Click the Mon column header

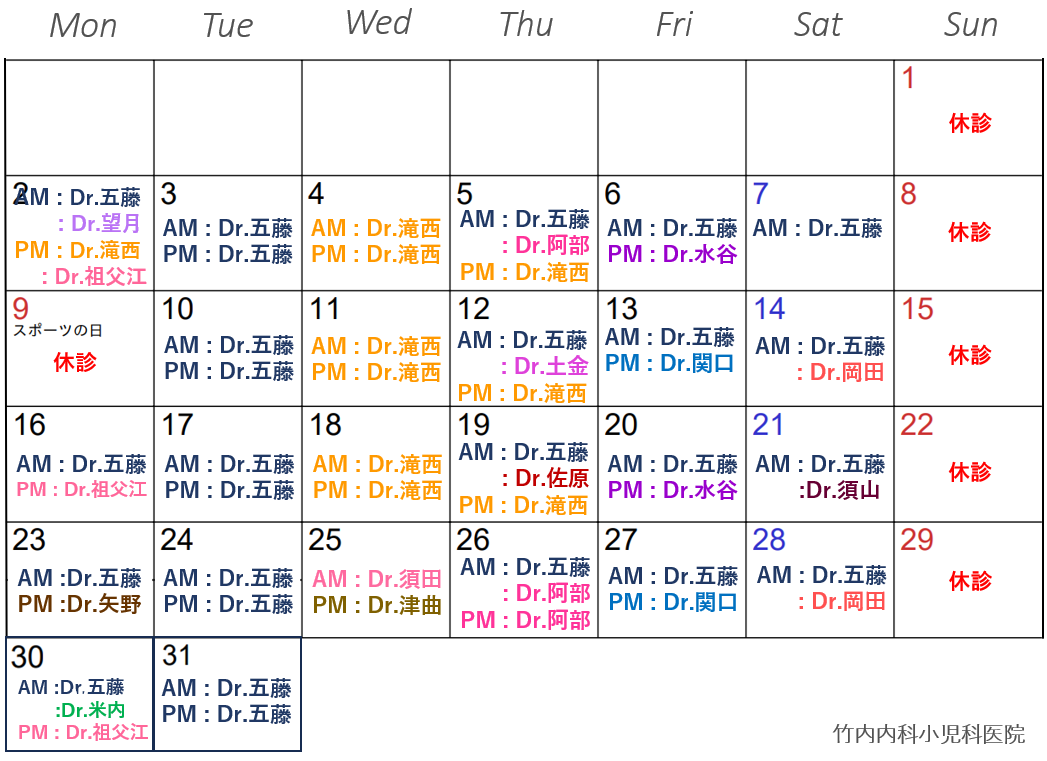click(x=83, y=27)
